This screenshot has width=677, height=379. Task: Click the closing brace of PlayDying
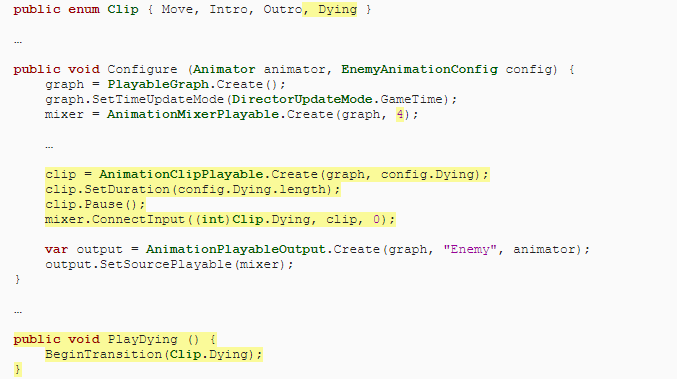pyautogui.click(x=17, y=369)
